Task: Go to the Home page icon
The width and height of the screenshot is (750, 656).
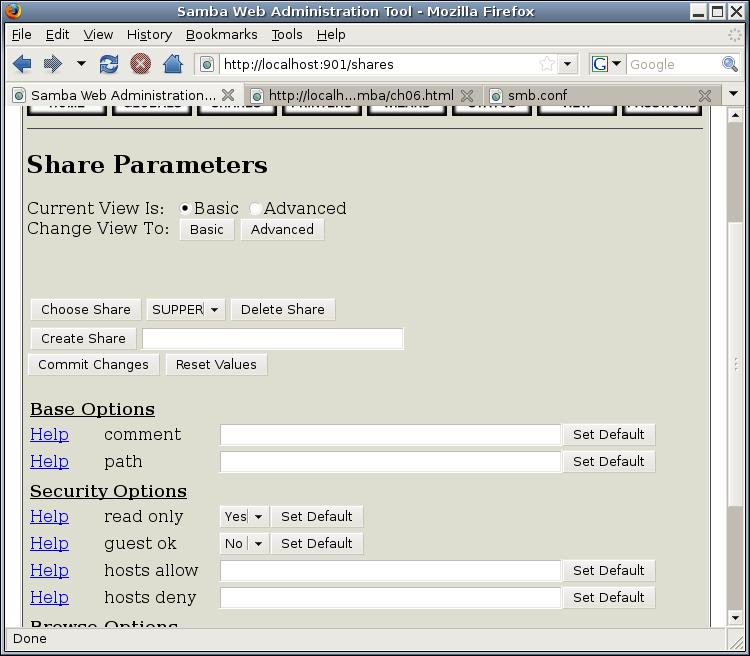Action: click(172, 64)
